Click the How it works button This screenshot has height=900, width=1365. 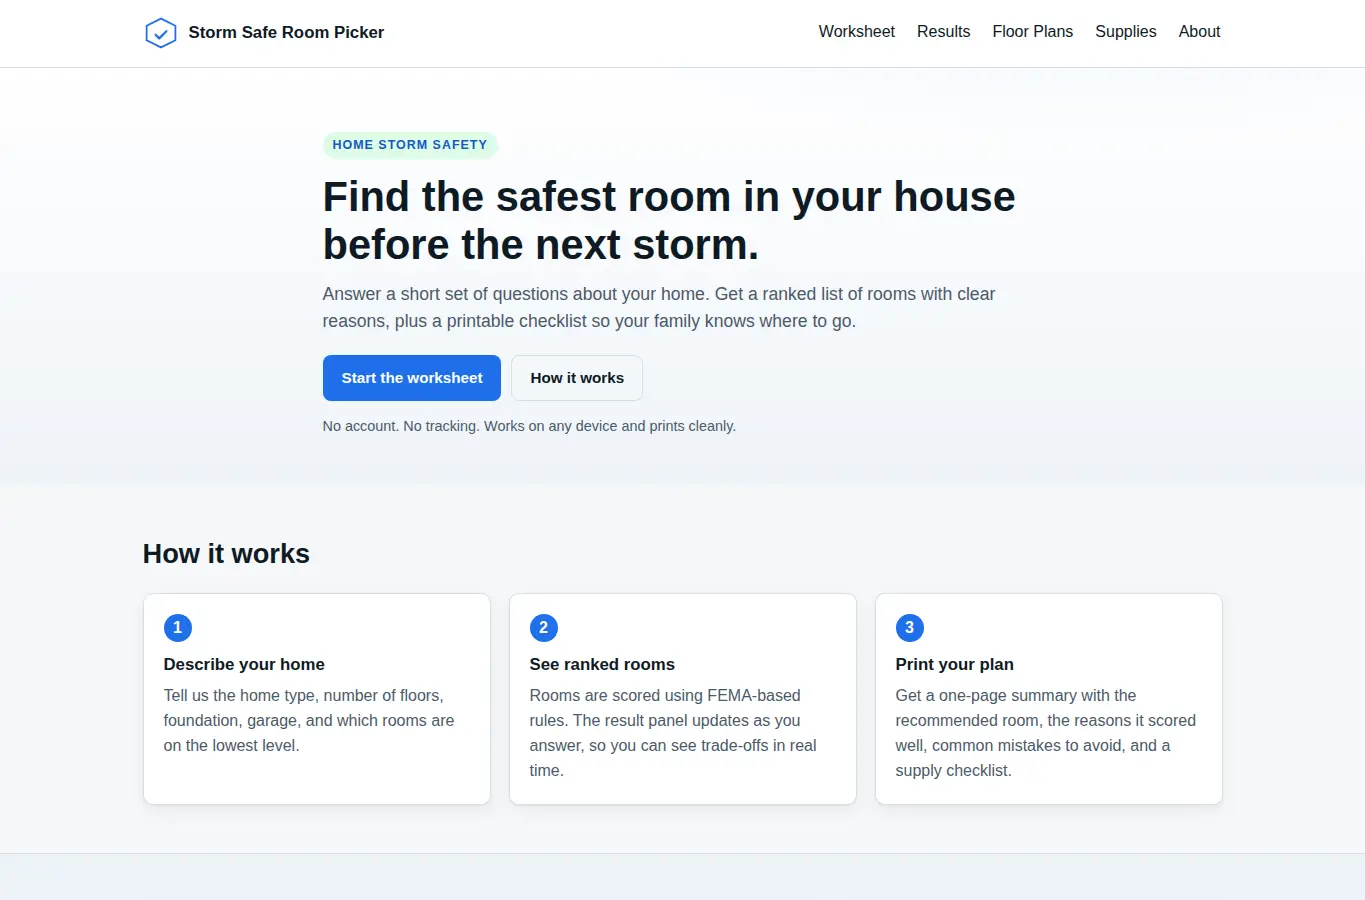pyautogui.click(x=577, y=378)
